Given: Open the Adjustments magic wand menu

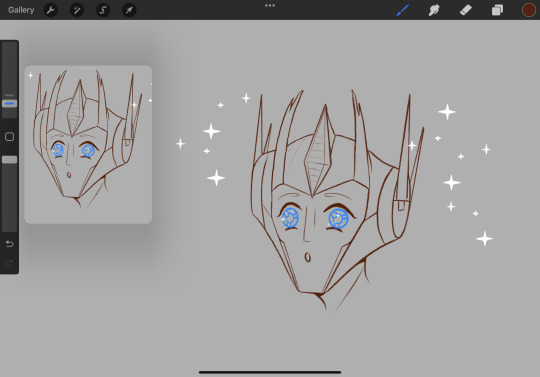Looking at the screenshot, I should click(77, 10).
